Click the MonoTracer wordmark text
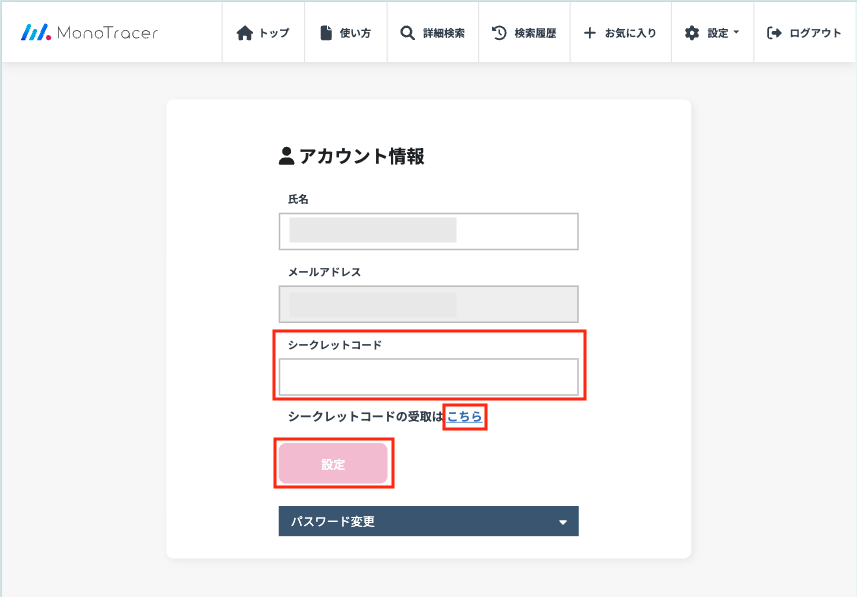The image size is (857, 597). tap(107, 33)
